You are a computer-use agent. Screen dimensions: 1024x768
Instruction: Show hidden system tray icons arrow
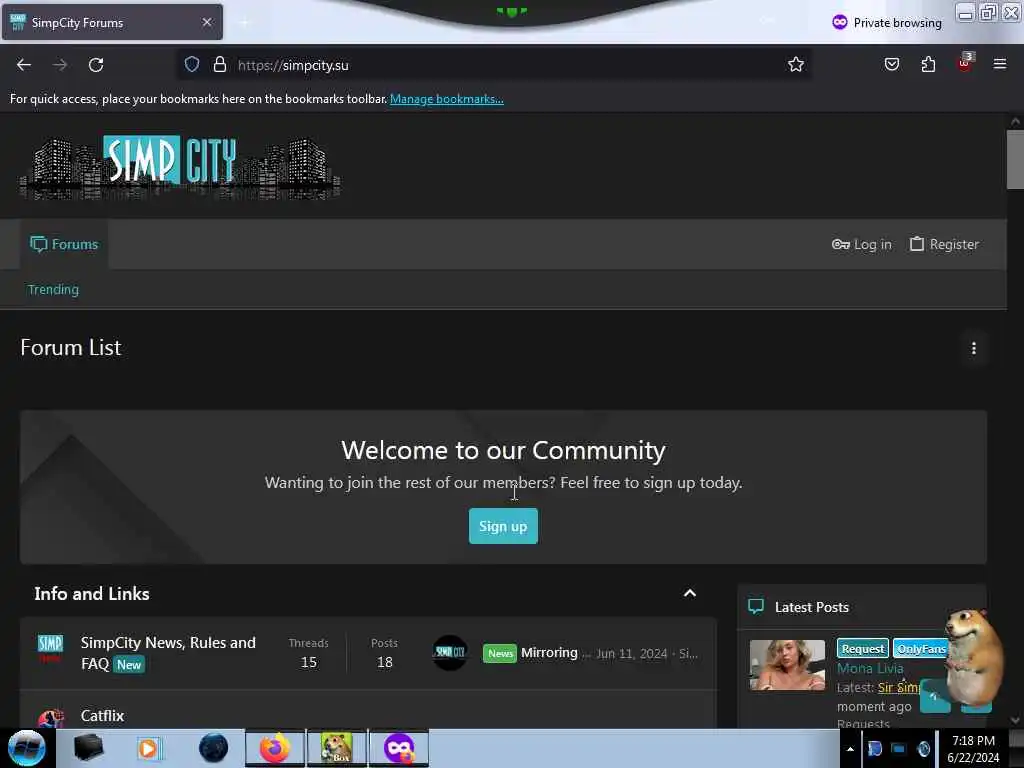[x=850, y=749]
